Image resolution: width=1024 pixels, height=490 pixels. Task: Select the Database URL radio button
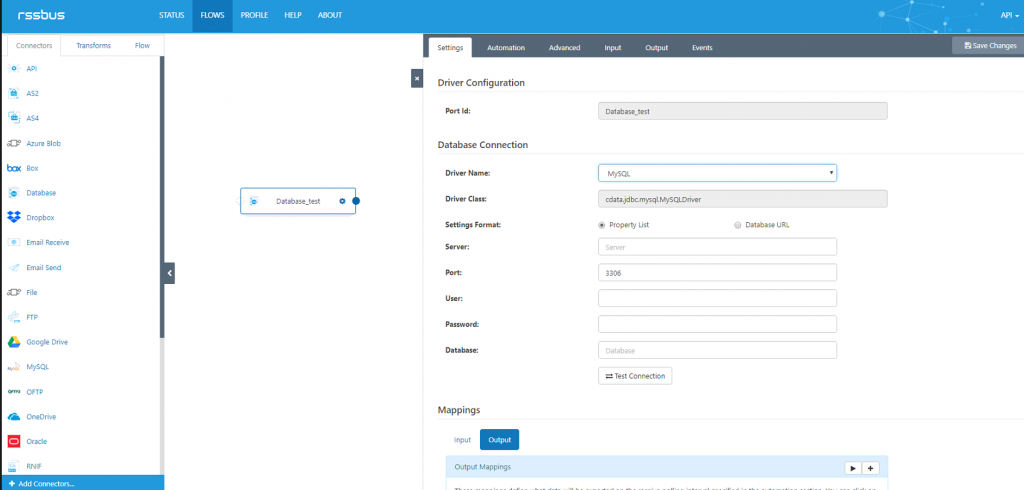pos(738,225)
